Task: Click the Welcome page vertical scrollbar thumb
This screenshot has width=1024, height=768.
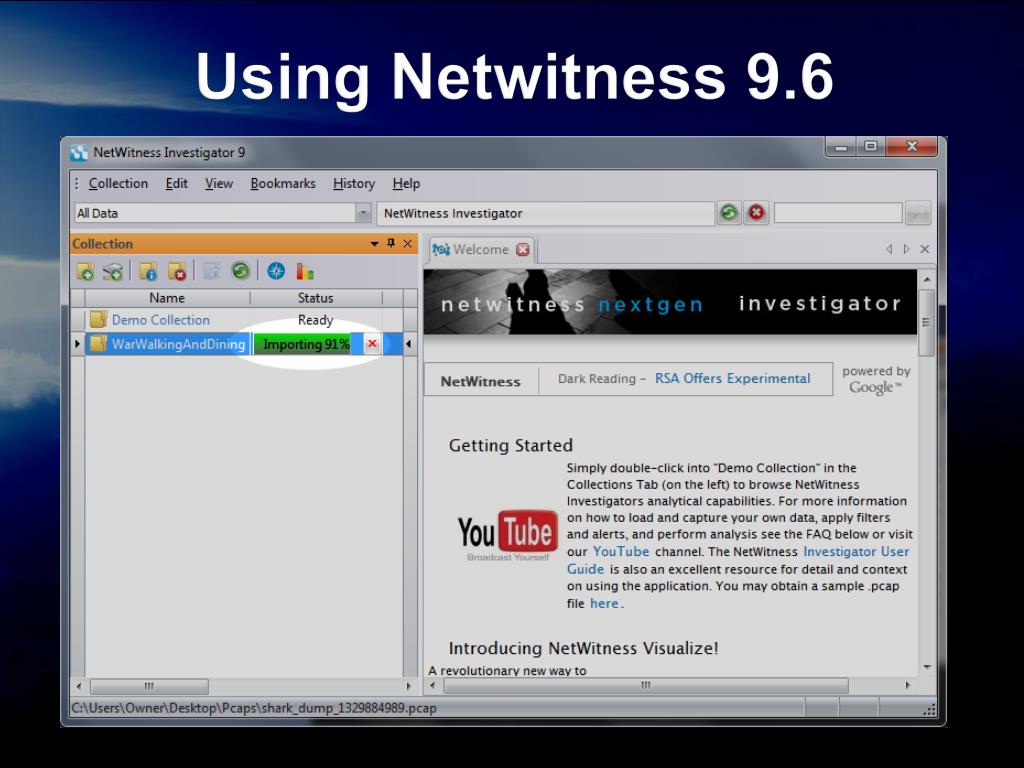Action: [926, 323]
